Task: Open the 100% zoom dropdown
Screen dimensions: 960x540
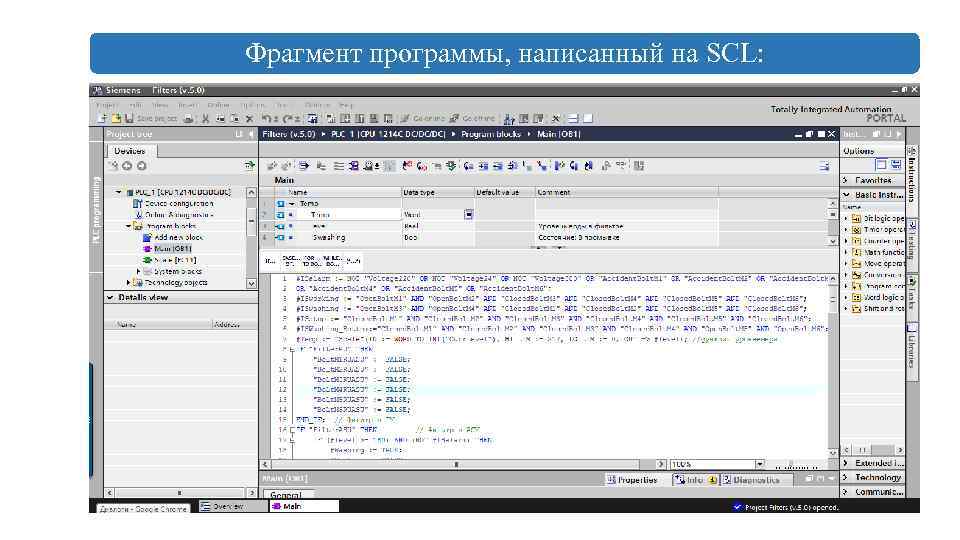Action: tap(759, 464)
